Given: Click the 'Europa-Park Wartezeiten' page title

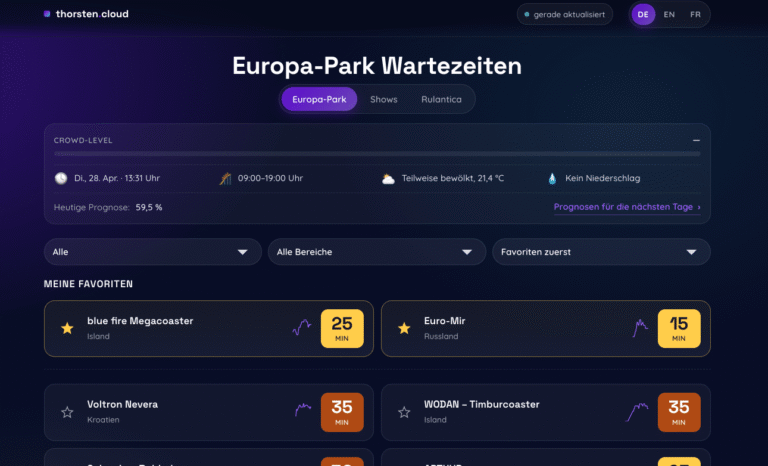Looking at the screenshot, I should coord(377,66).
